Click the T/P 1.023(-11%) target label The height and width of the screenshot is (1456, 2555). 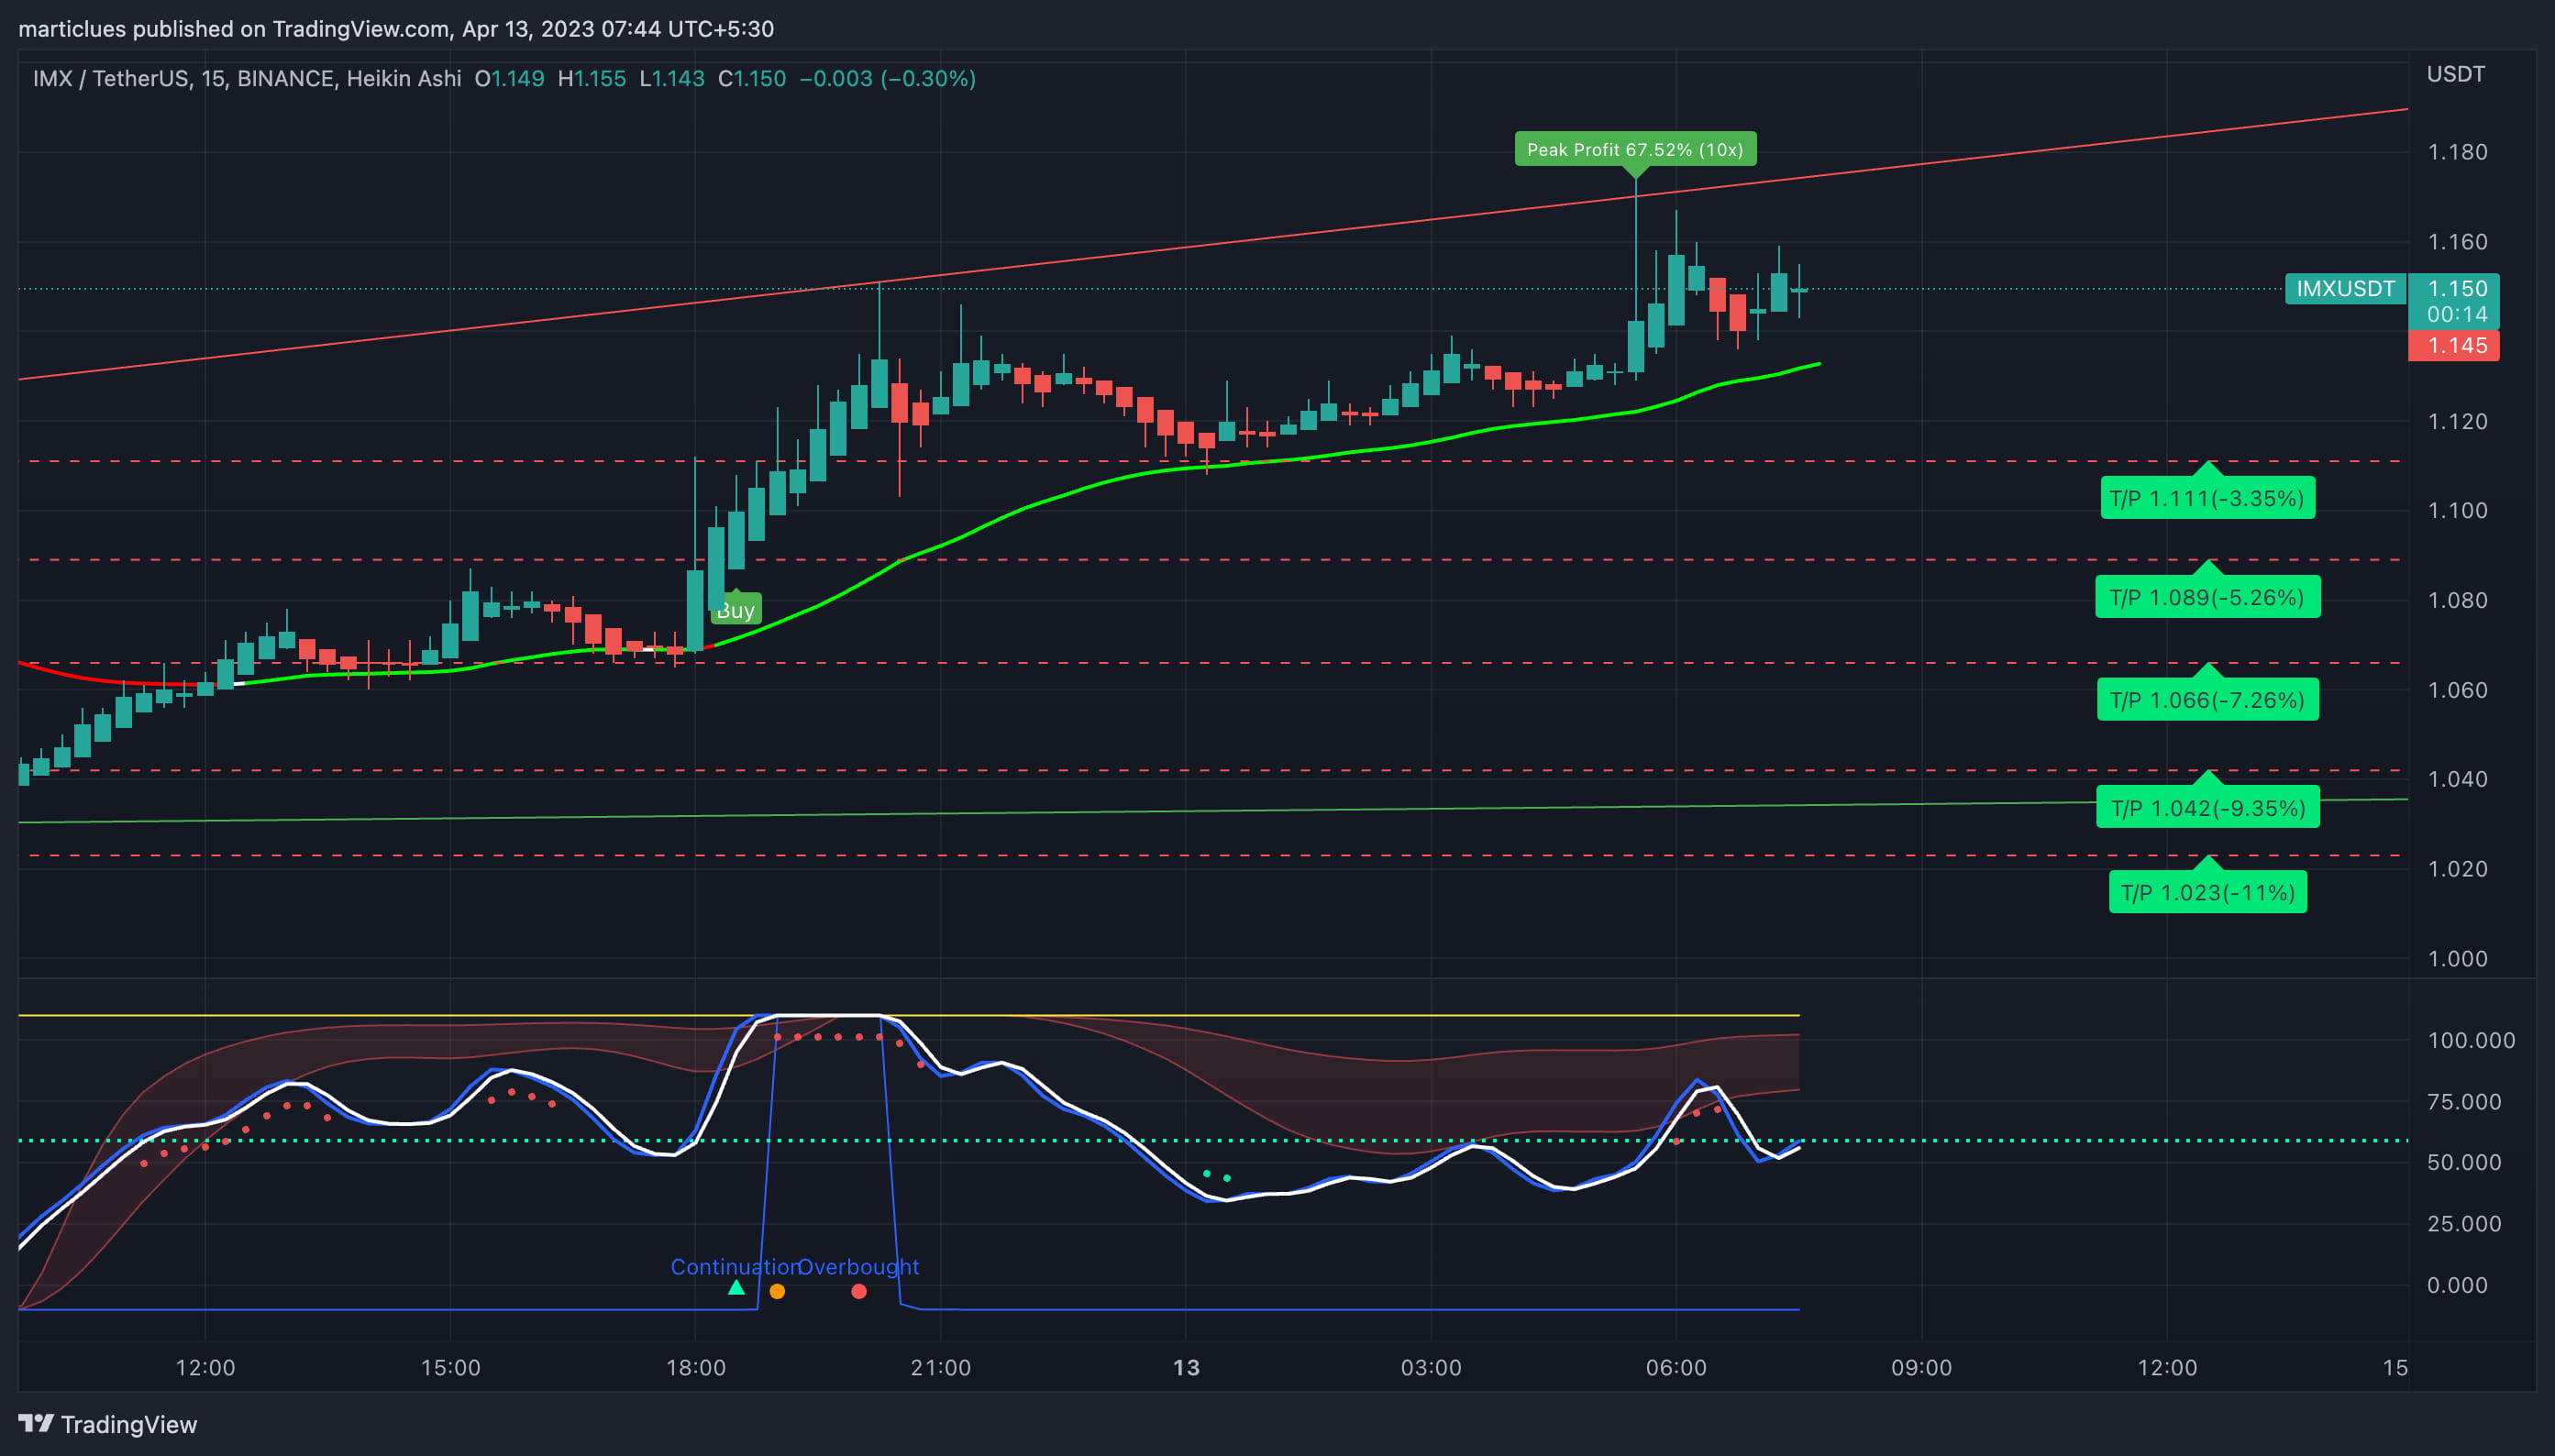click(x=2208, y=891)
